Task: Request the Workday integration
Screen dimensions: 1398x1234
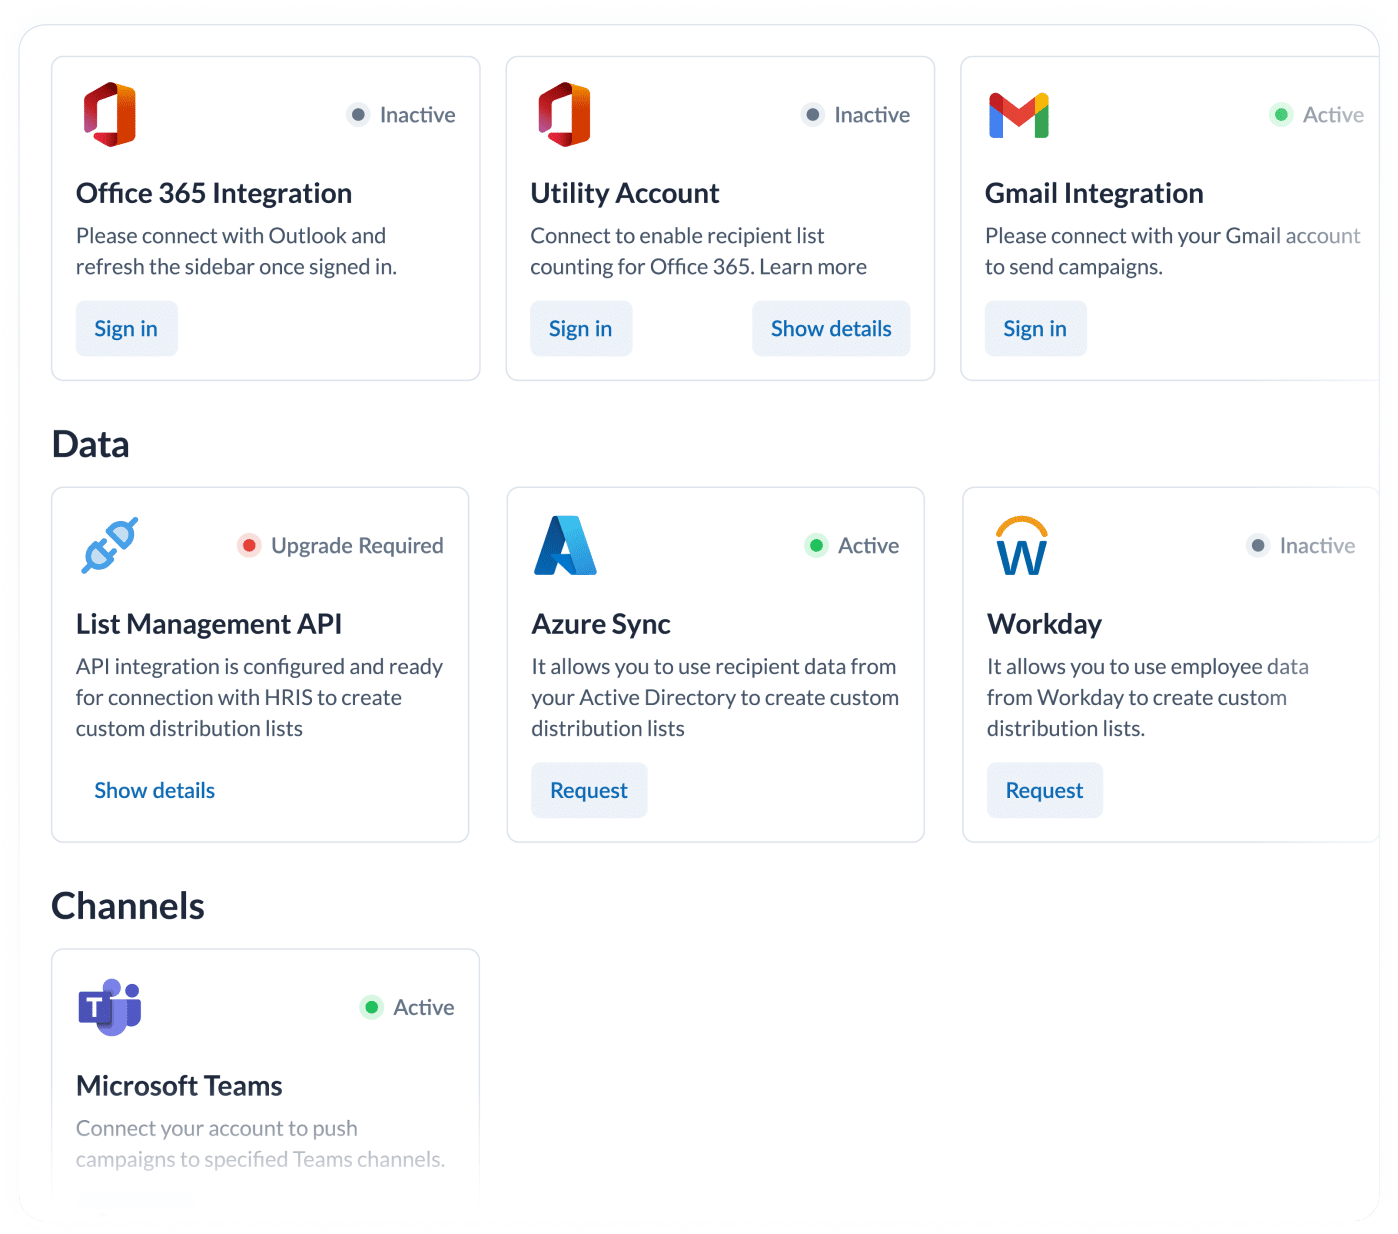Action: click(x=1044, y=790)
